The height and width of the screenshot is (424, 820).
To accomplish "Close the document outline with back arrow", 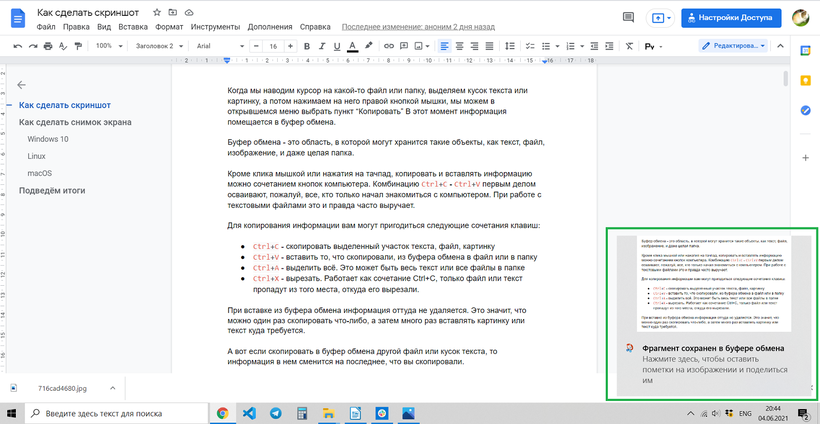I will (22, 86).
